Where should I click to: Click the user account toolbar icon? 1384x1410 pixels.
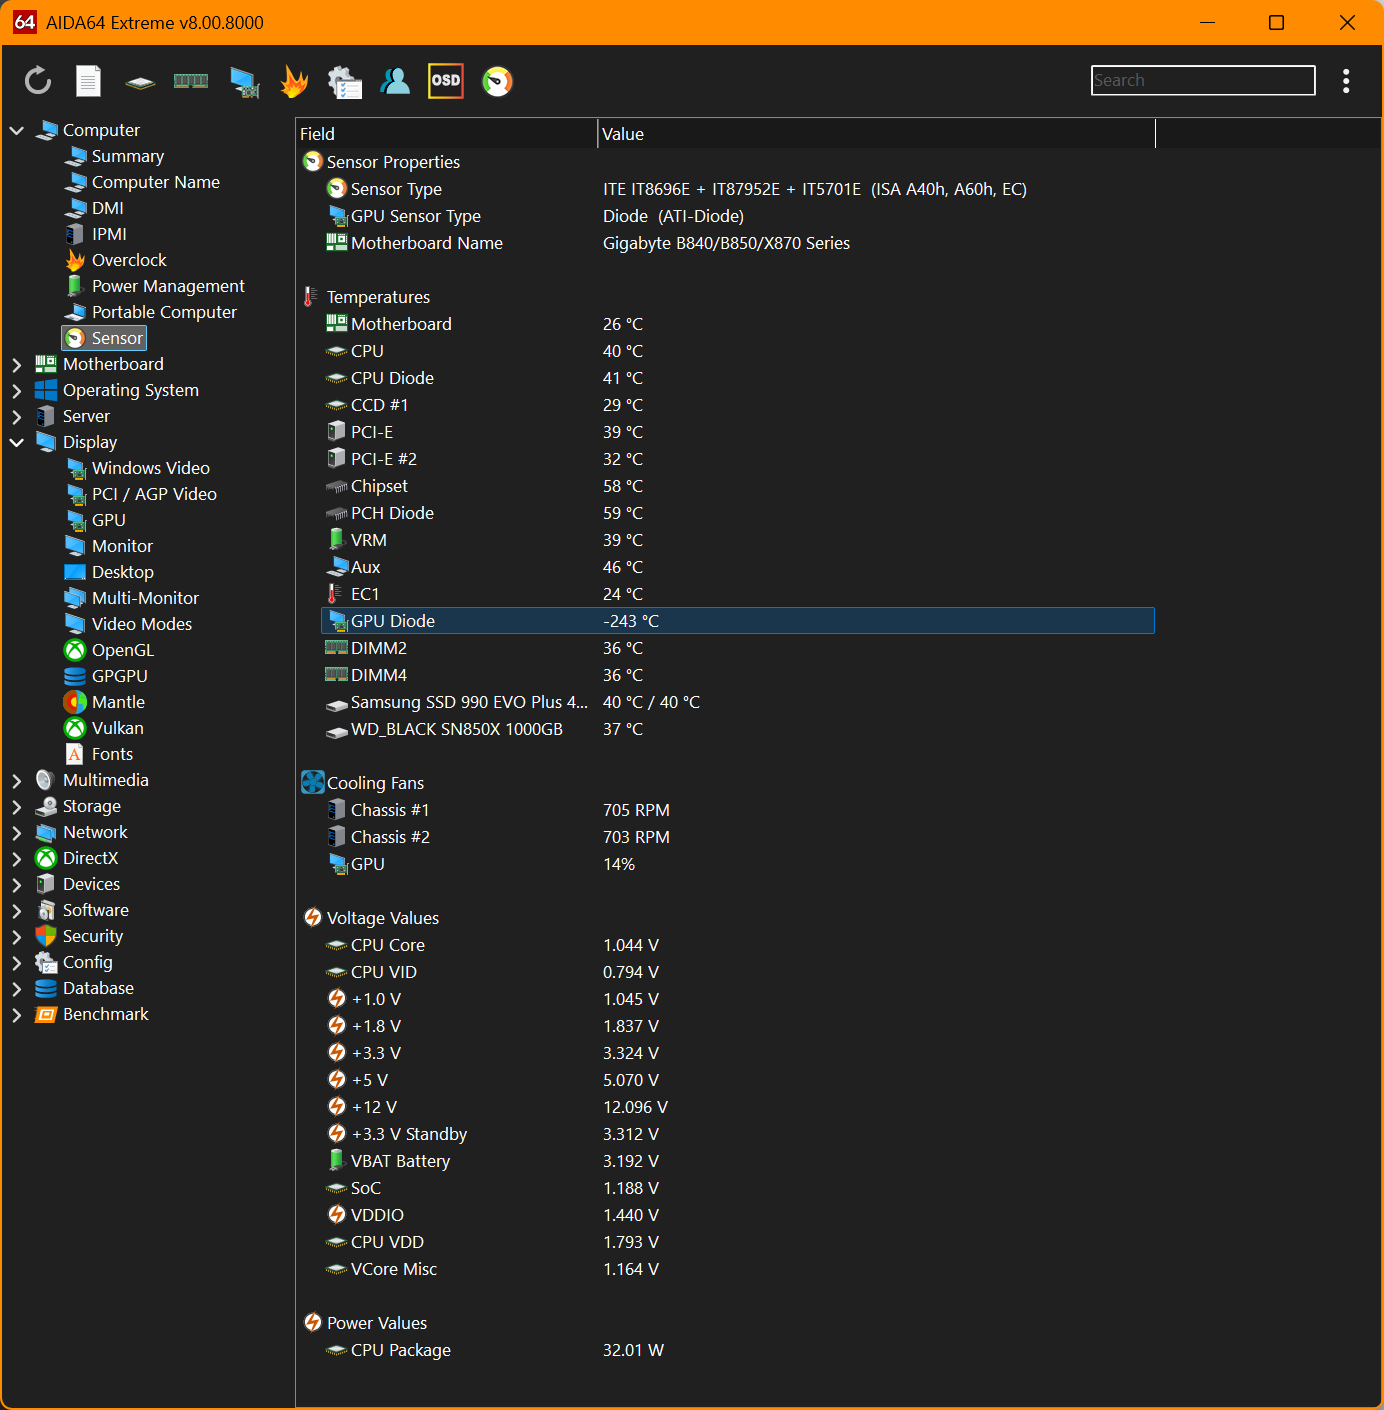pyautogui.click(x=395, y=81)
